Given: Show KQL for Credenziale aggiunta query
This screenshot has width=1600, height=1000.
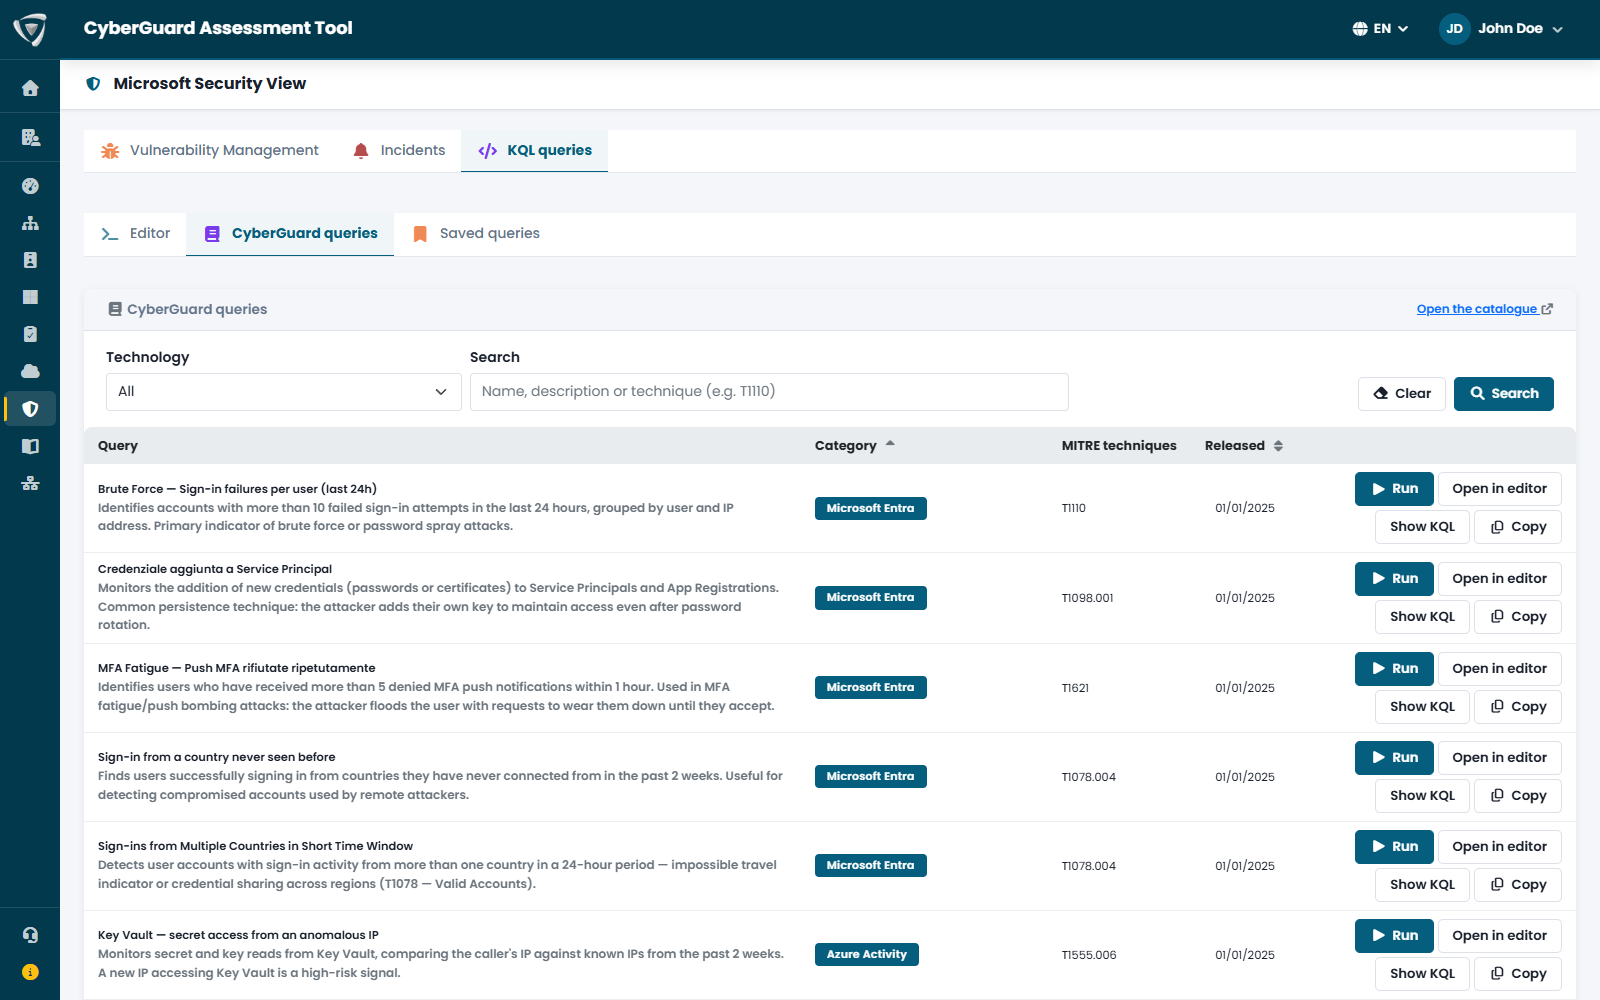Looking at the screenshot, I should pyautogui.click(x=1422, y=617).
